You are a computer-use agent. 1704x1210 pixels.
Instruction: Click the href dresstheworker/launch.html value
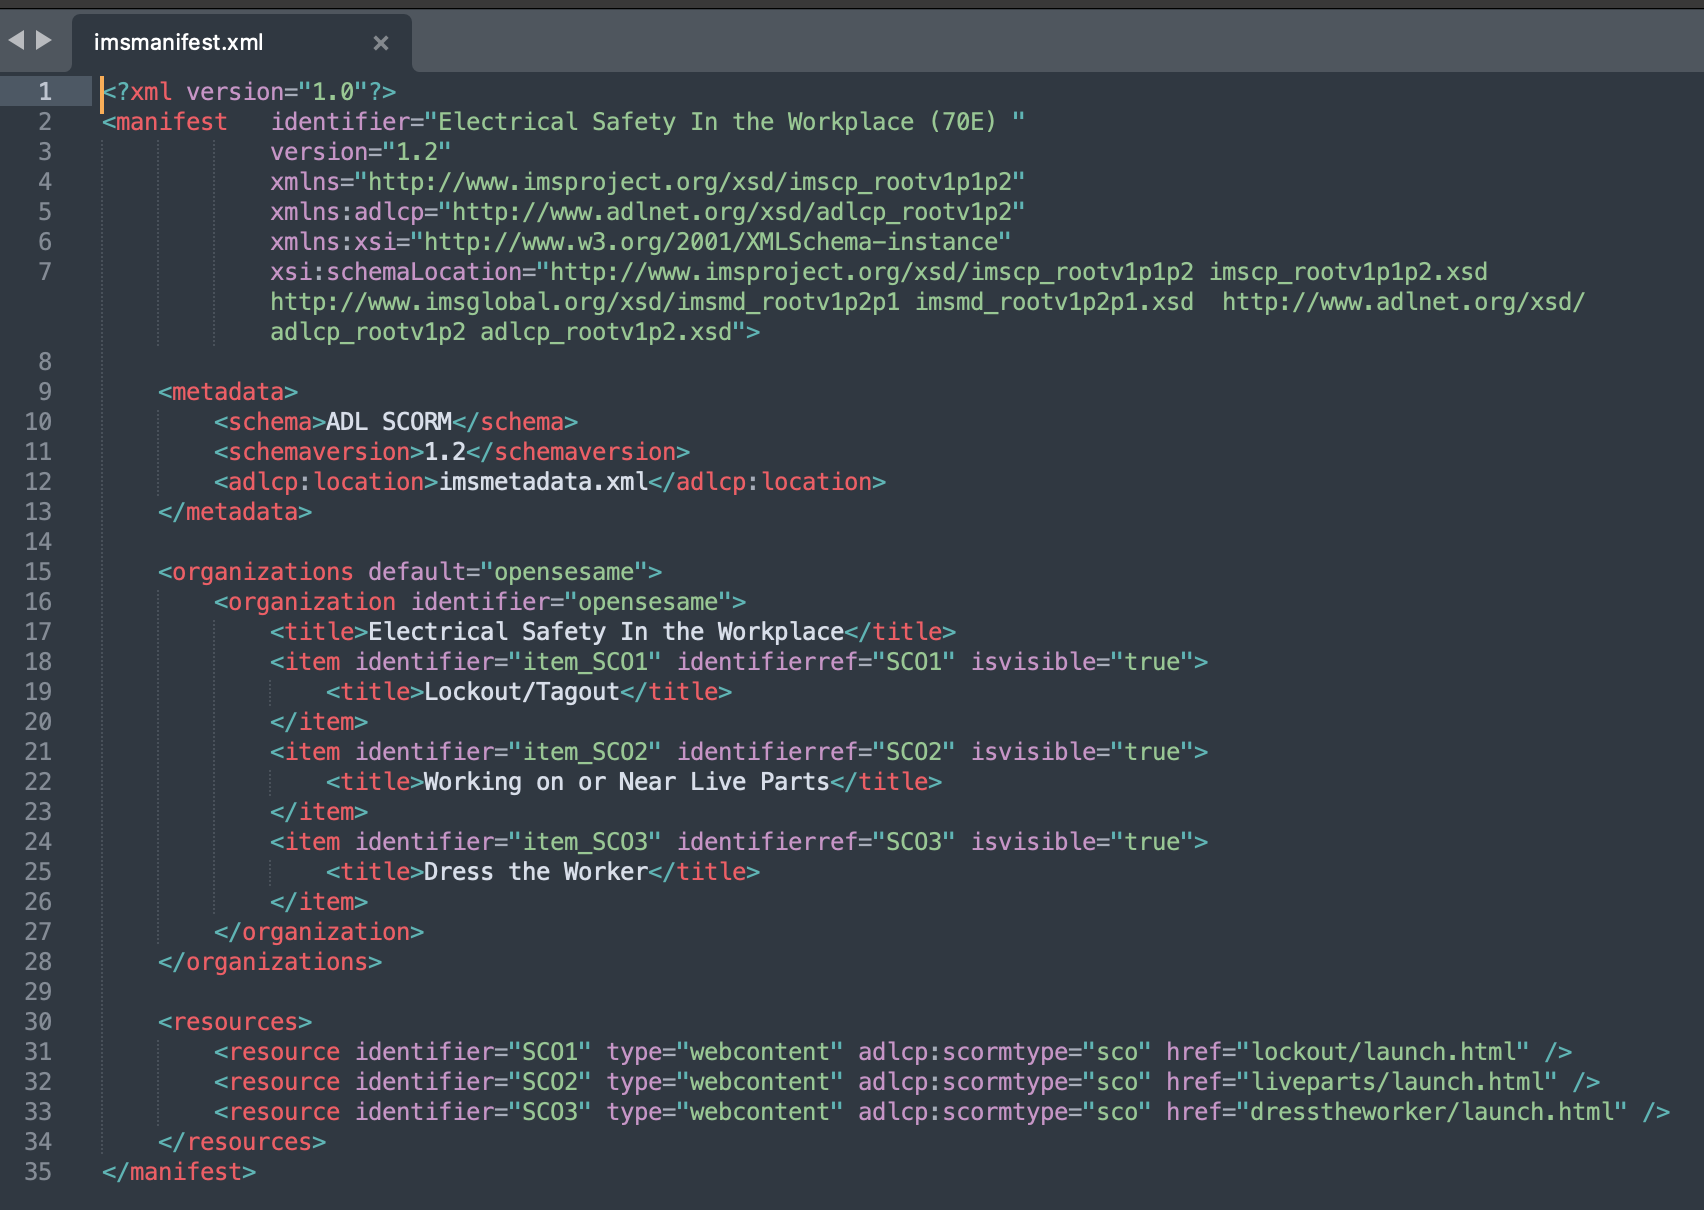coord(1432,1112)
